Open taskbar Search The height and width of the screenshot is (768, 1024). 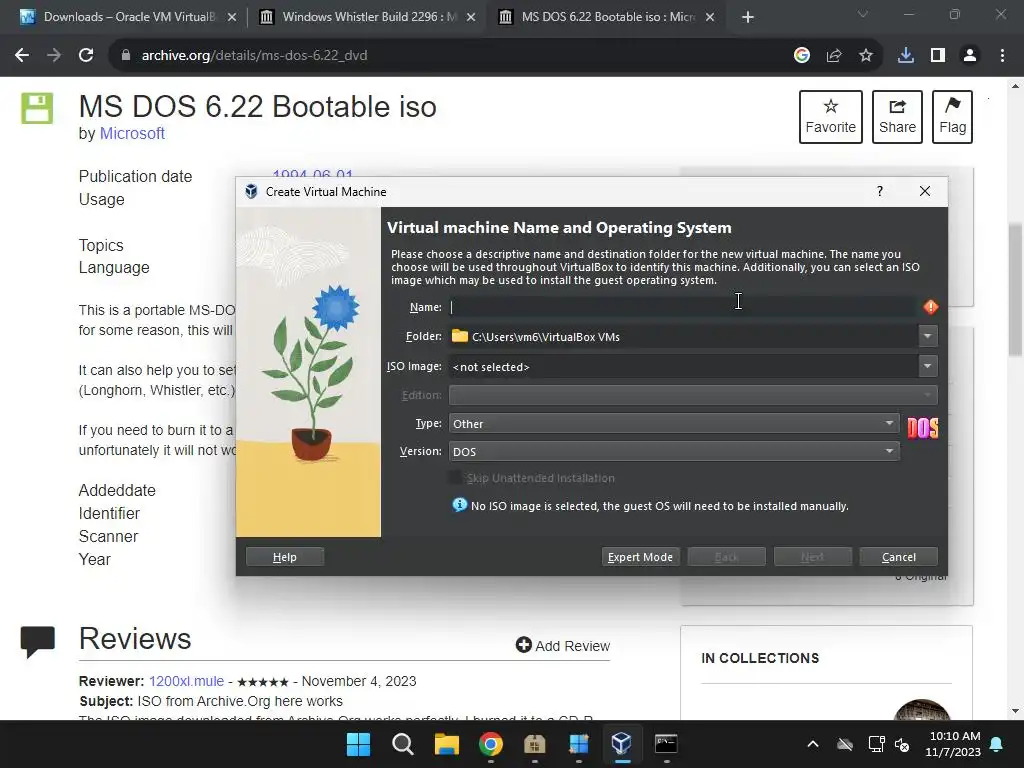[x=402, y=744]
